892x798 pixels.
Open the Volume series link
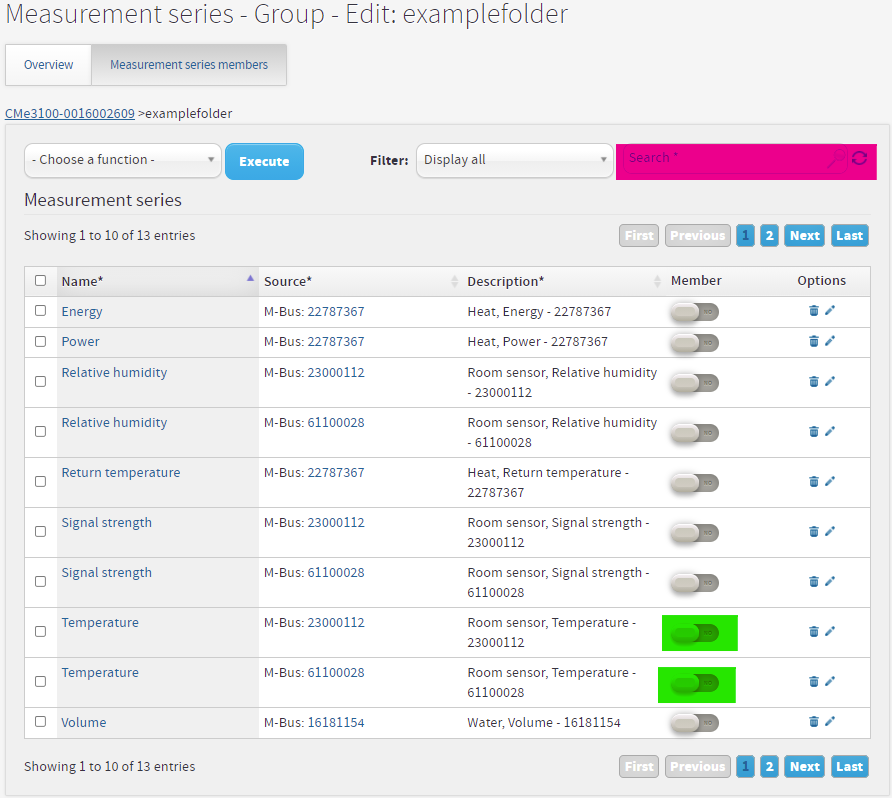click(x=84, y=722)
